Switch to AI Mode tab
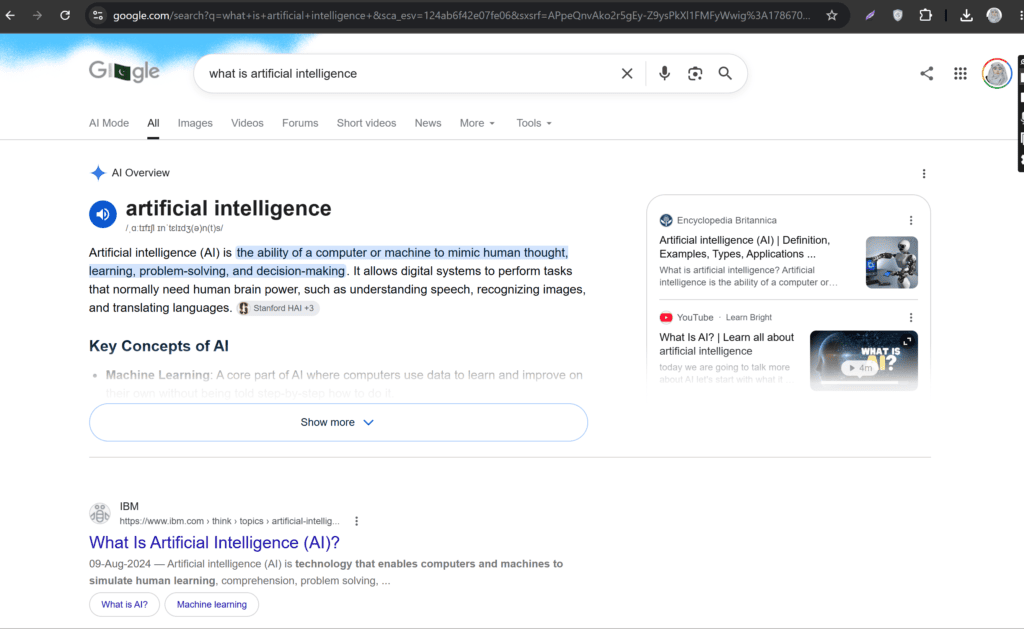Screen dimensions: 1024x629 (x=108, y=123)
